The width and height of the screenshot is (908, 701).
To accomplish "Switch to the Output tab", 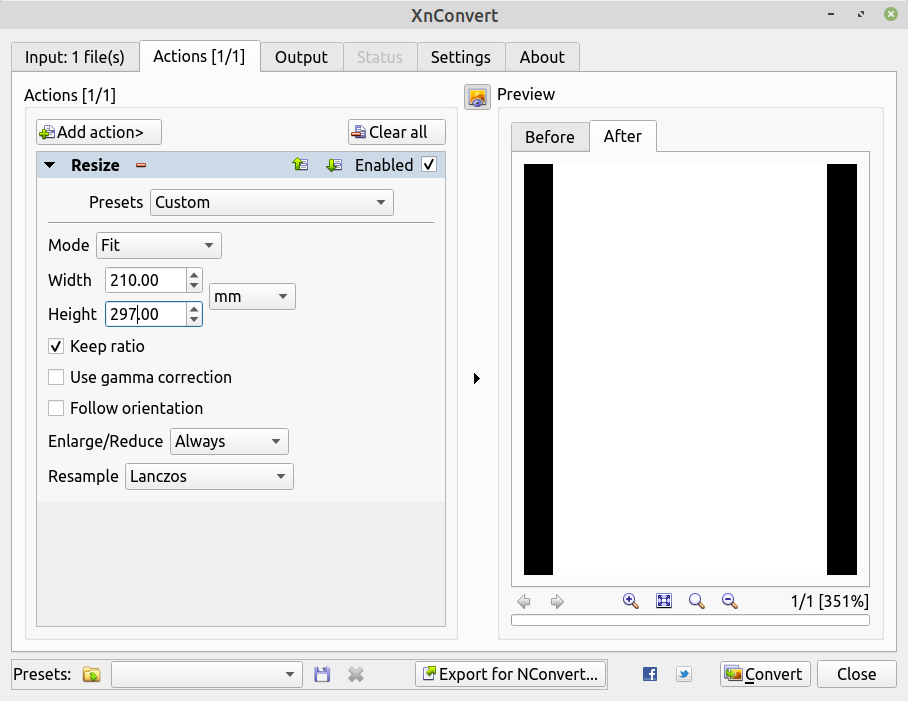I will tap(301, 57).
